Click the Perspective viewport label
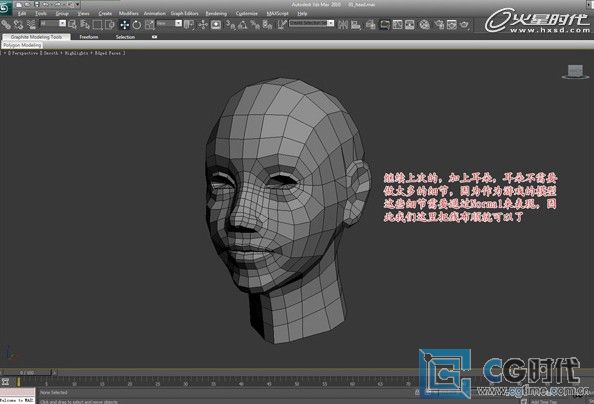The image size is (594, 404). (x=25, y=53)
